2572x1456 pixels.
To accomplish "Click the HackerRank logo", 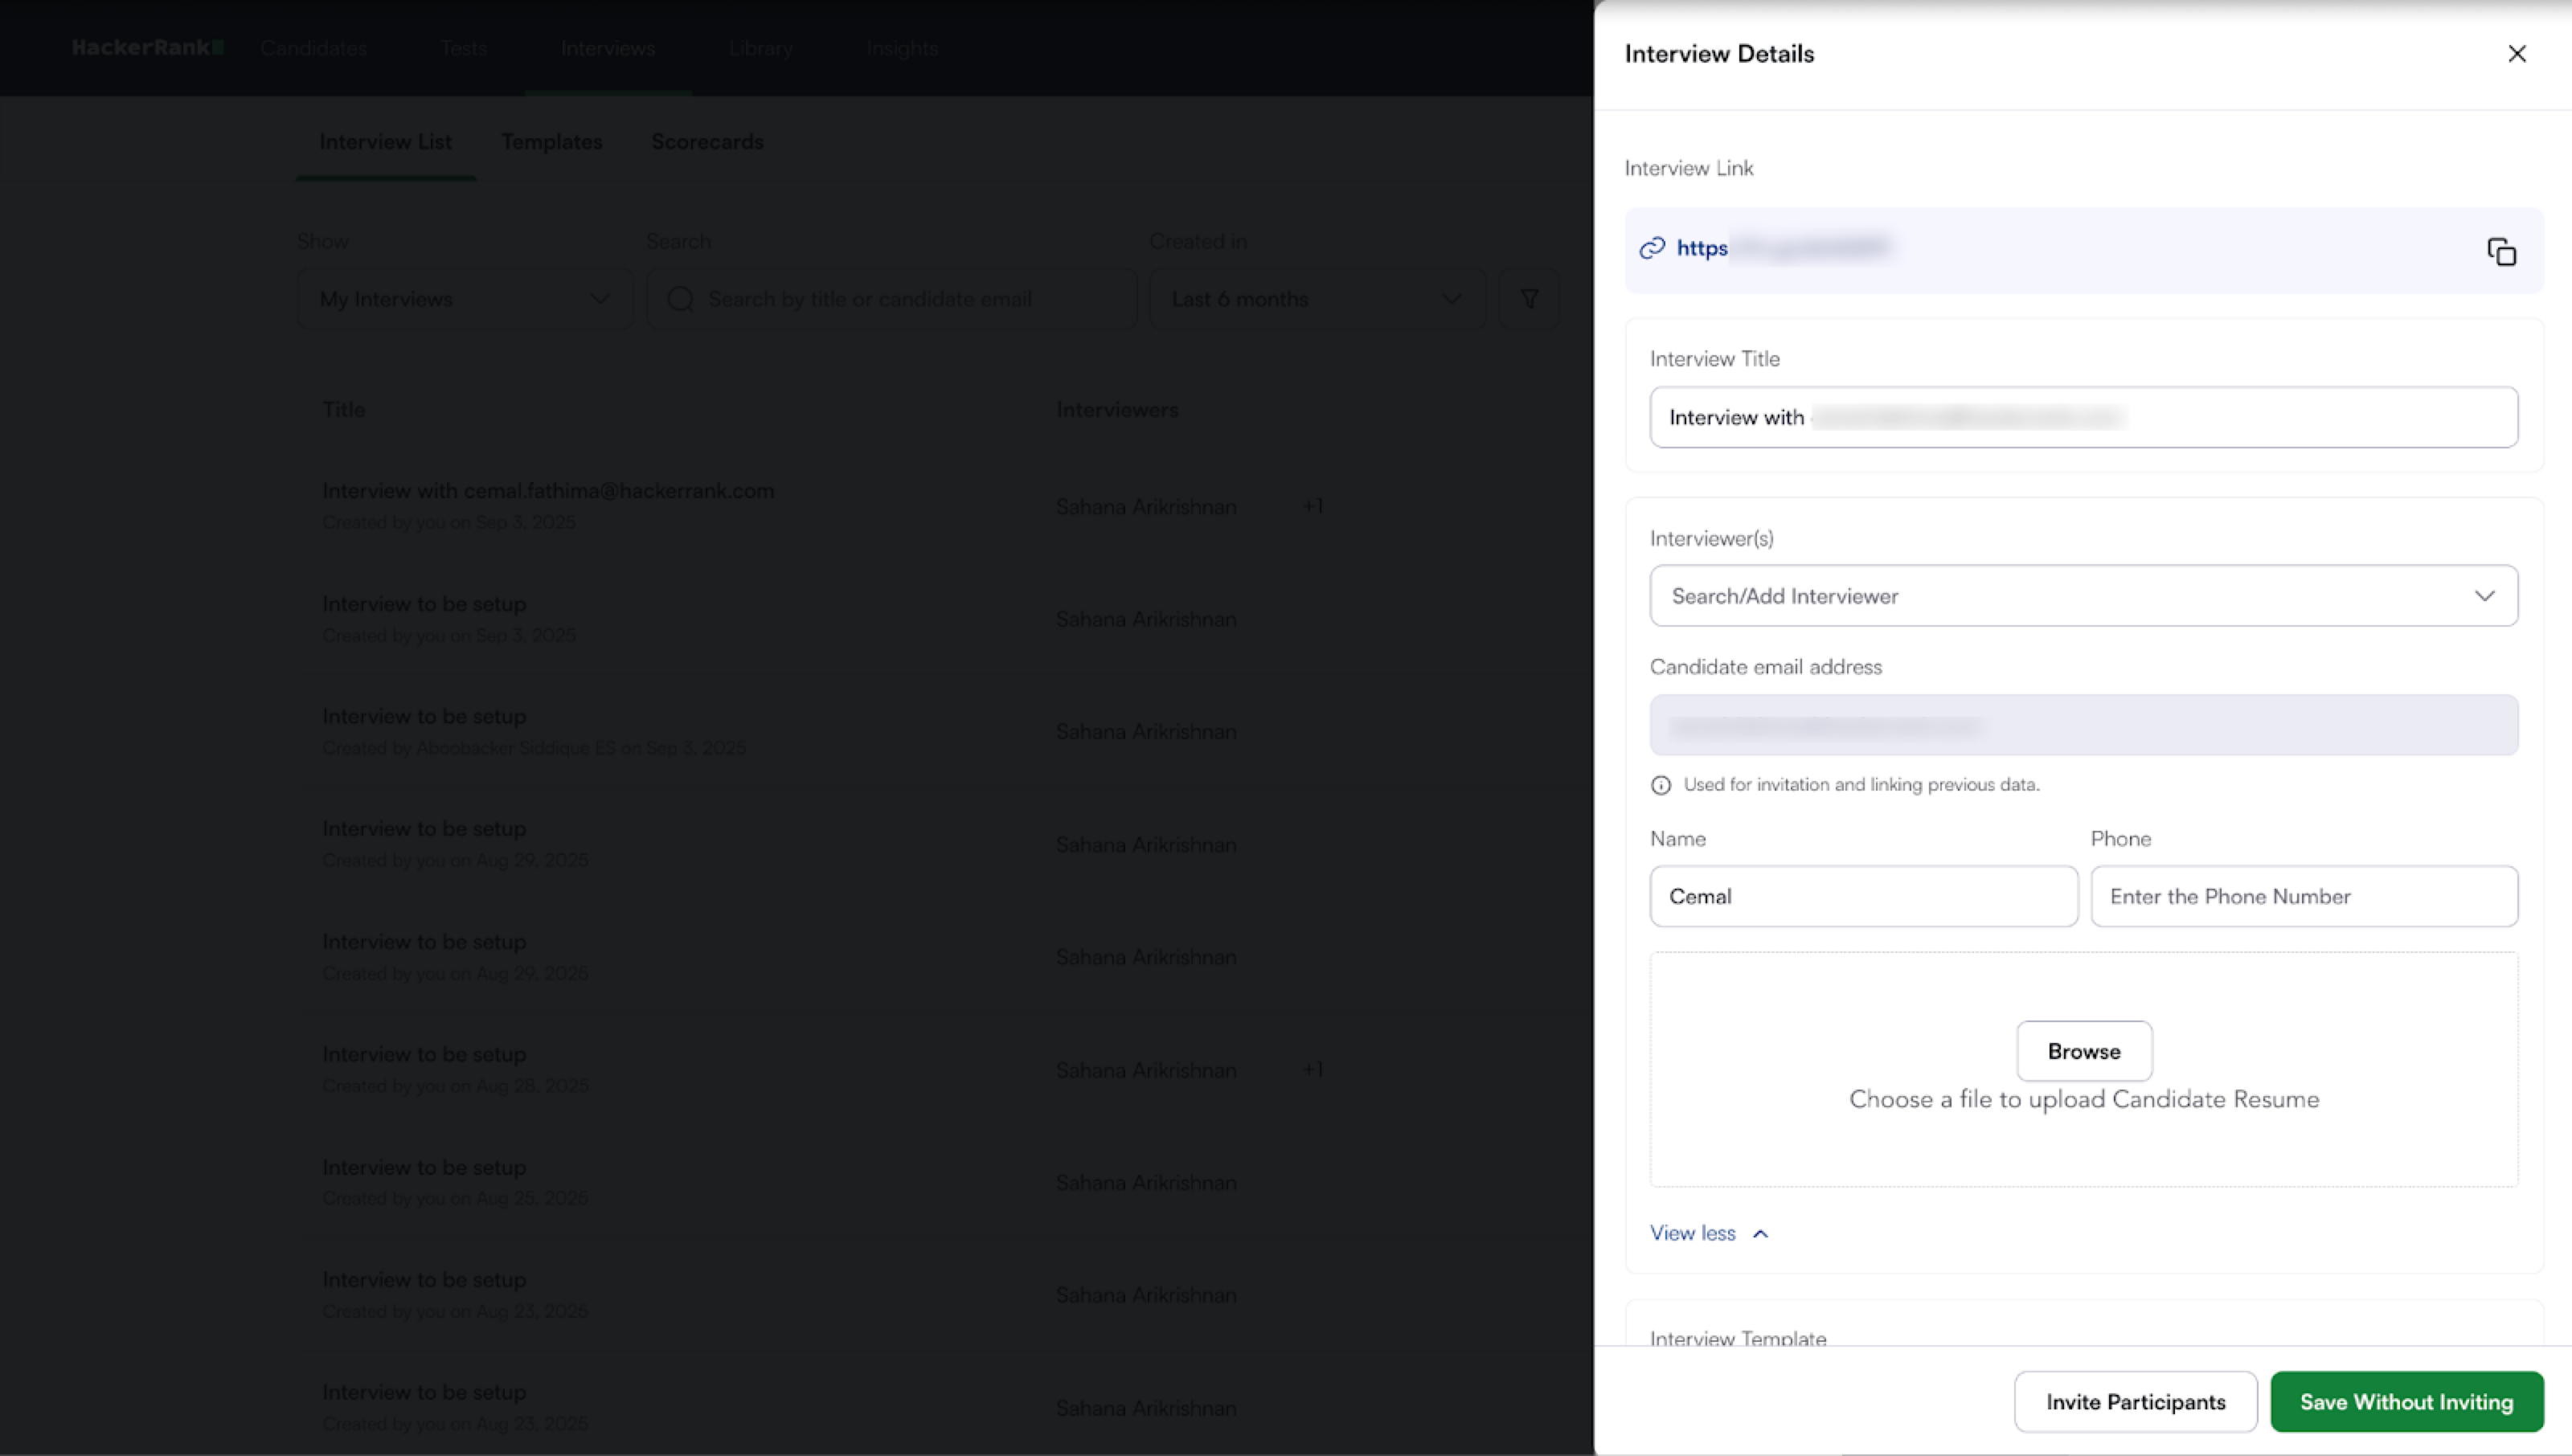I will [148, 47].
